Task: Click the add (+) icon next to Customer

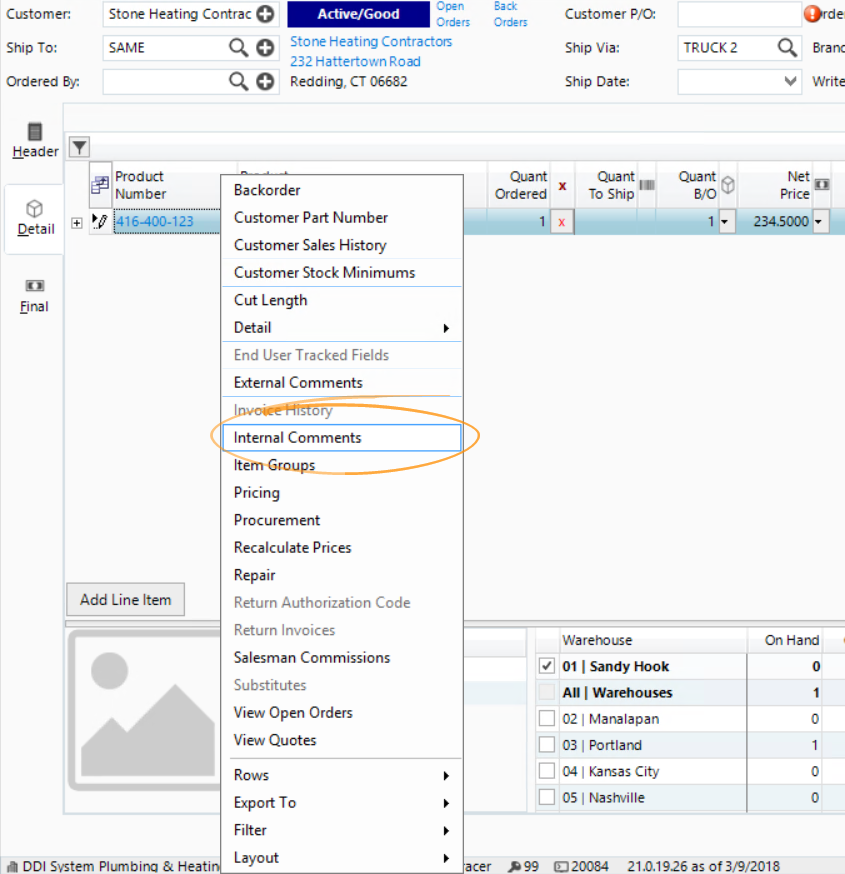Action: tap(266, 14)
